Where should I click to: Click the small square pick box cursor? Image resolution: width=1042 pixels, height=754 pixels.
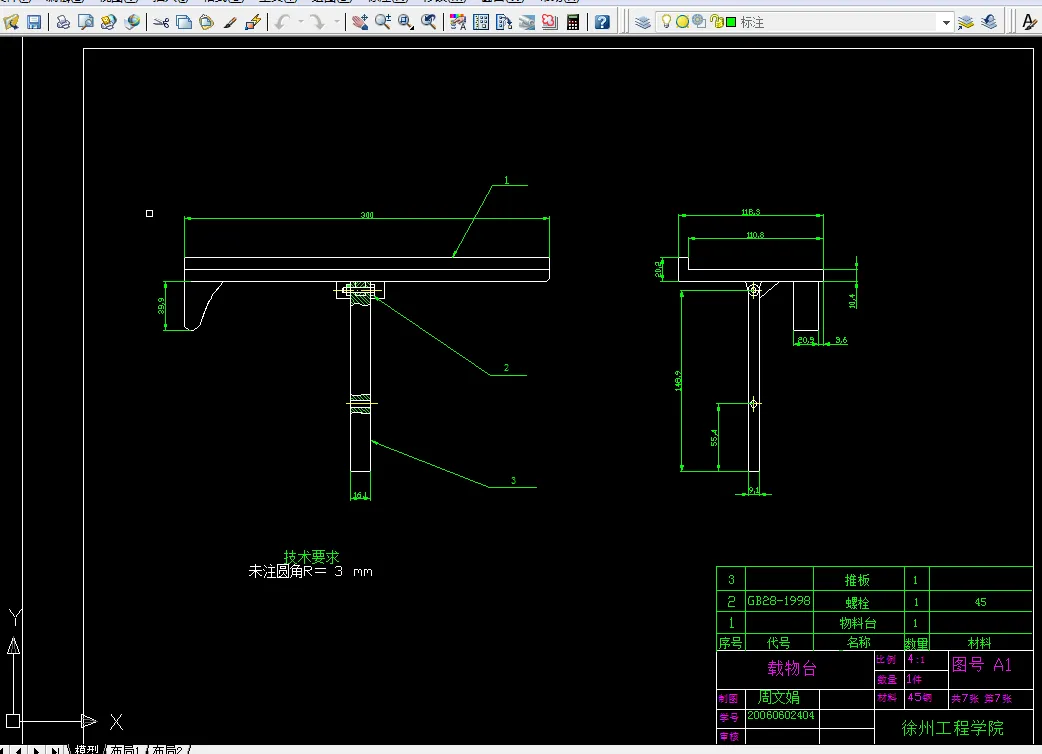point(150,213)
